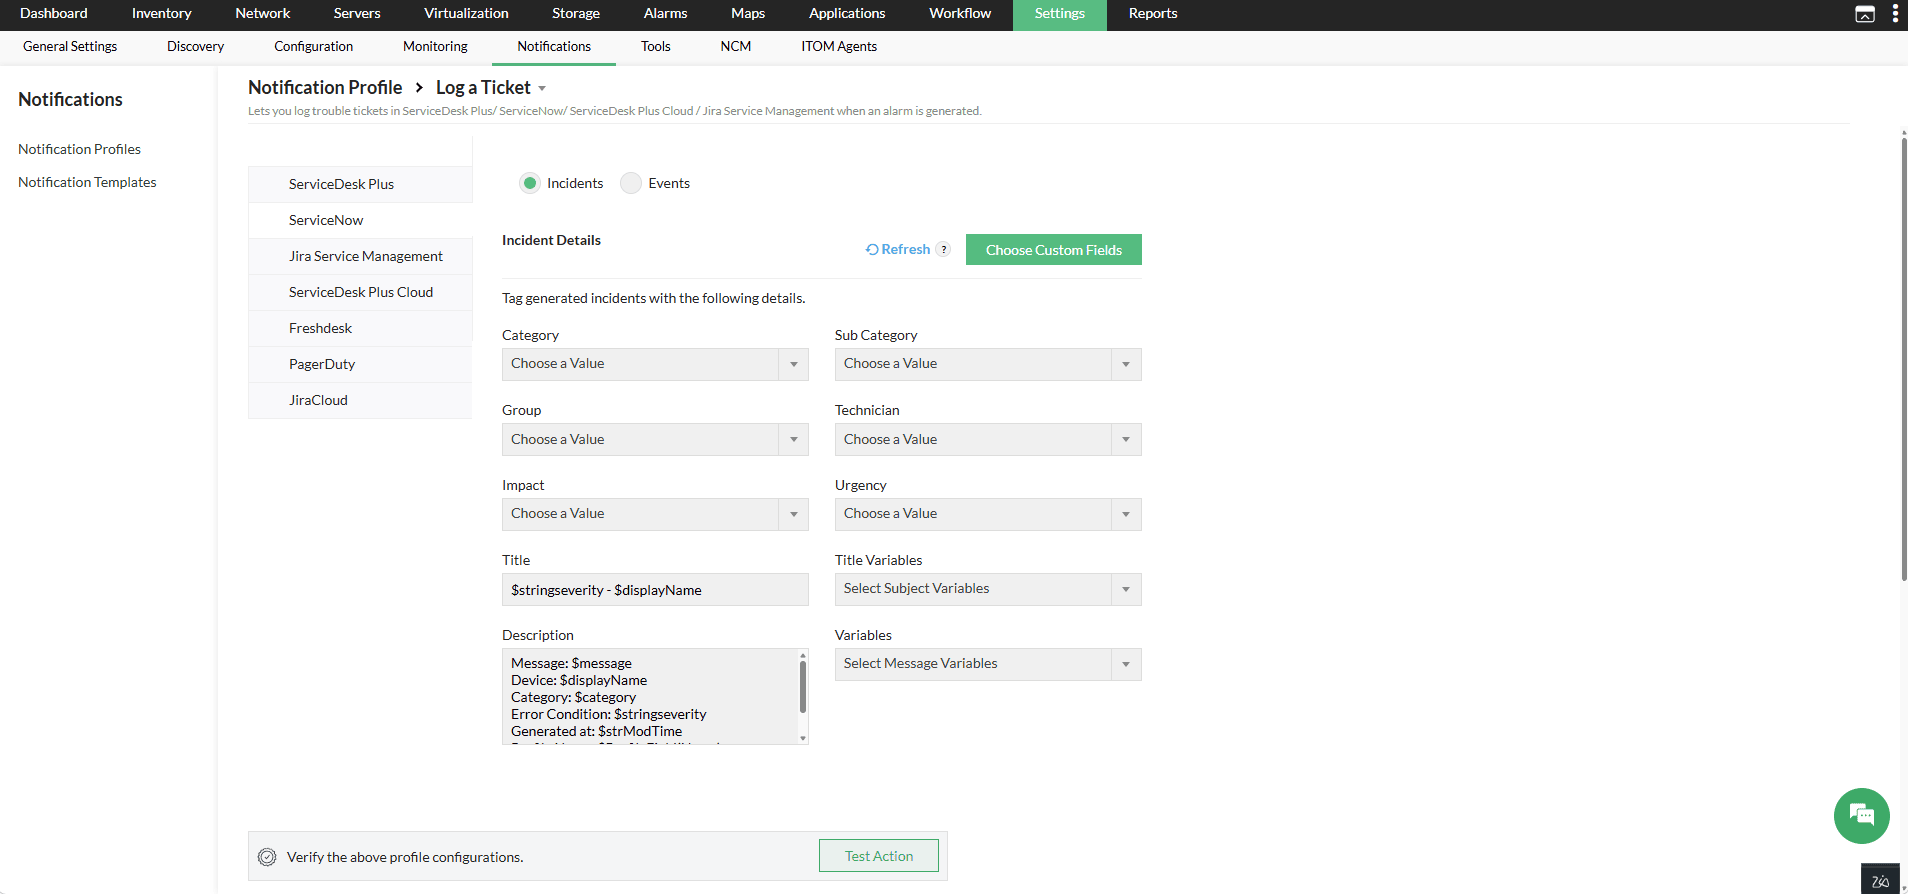Open the Technician dropdown
This screenshot has width=1908, height=894.
[988, 440]
